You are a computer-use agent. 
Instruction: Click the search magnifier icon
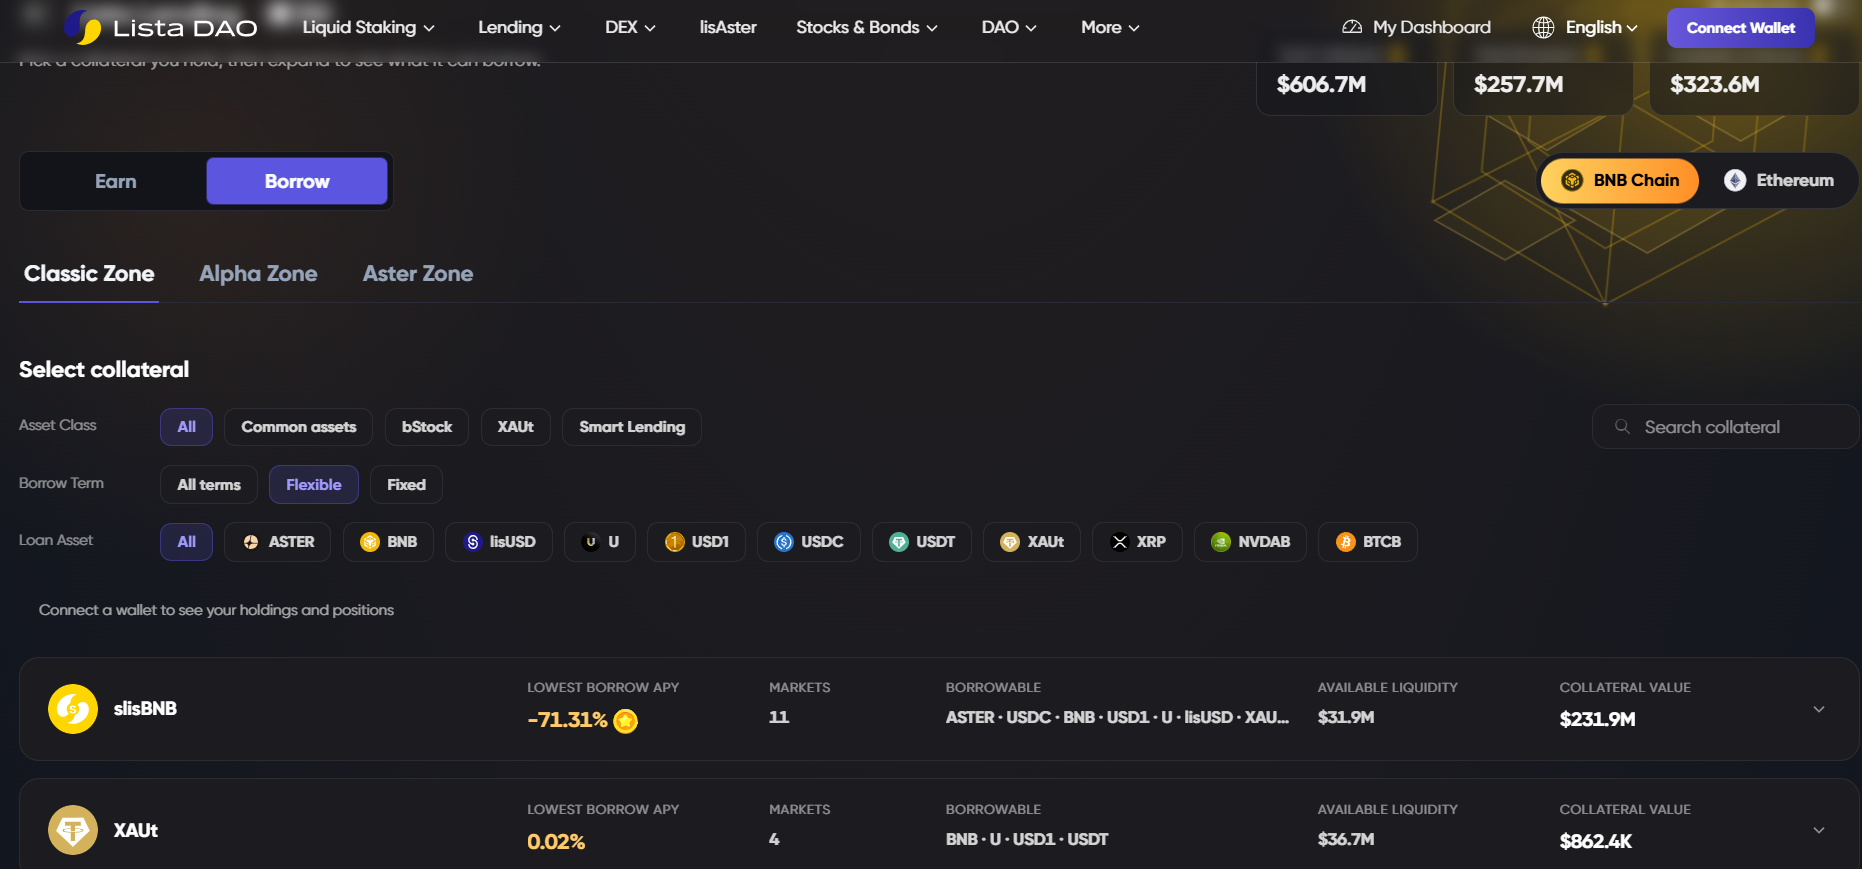[1622, 427]
